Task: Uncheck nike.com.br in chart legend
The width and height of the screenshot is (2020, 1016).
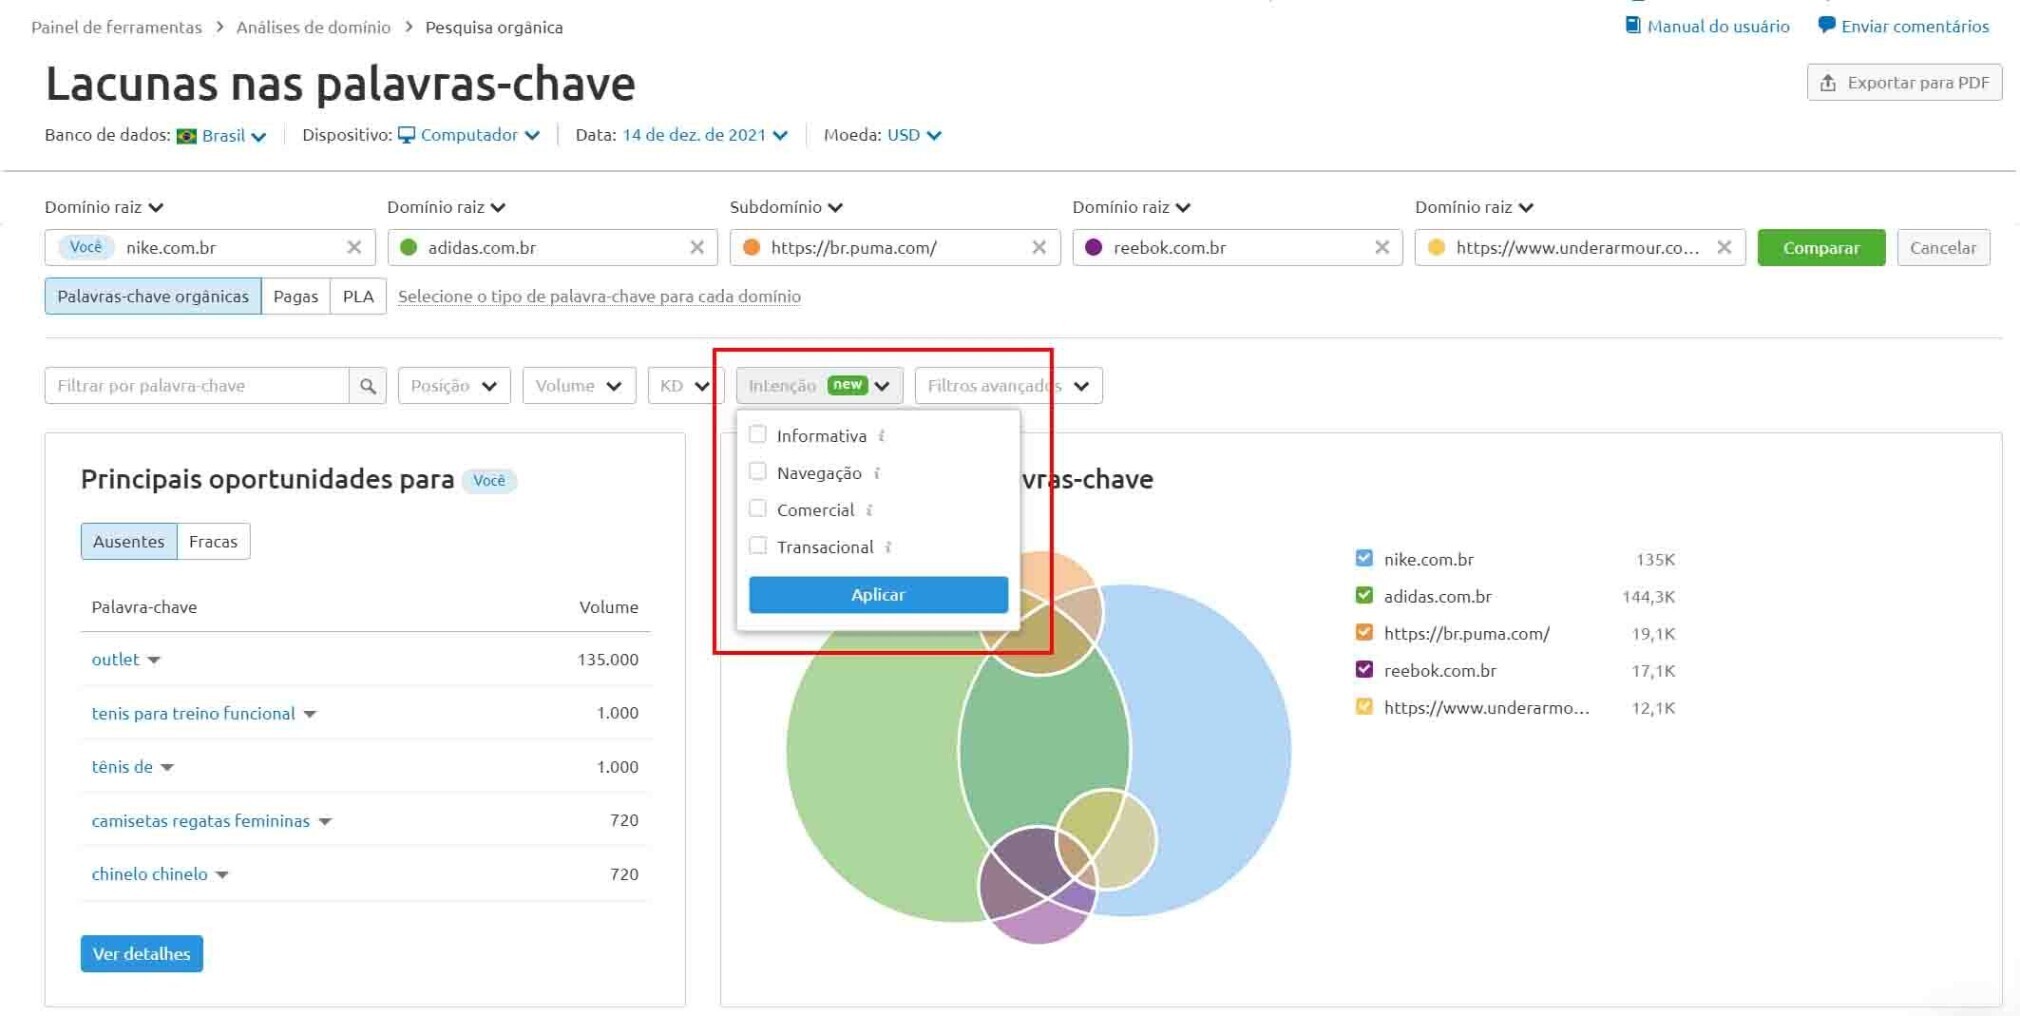Action: (1364, 558)
